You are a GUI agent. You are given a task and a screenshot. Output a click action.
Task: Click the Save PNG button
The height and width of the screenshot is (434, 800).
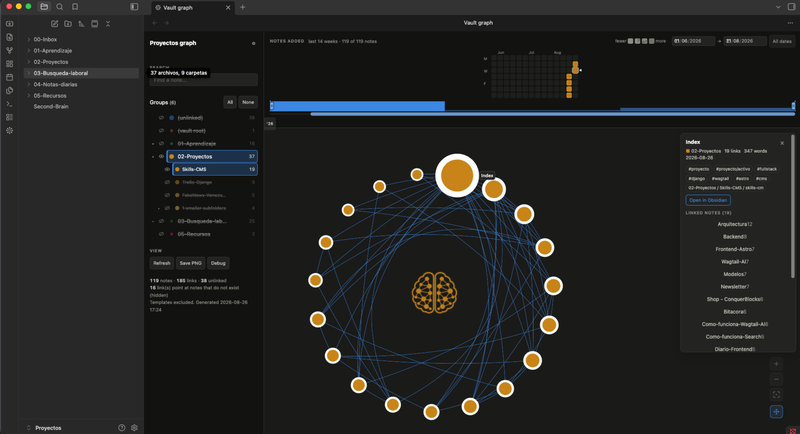190,263
